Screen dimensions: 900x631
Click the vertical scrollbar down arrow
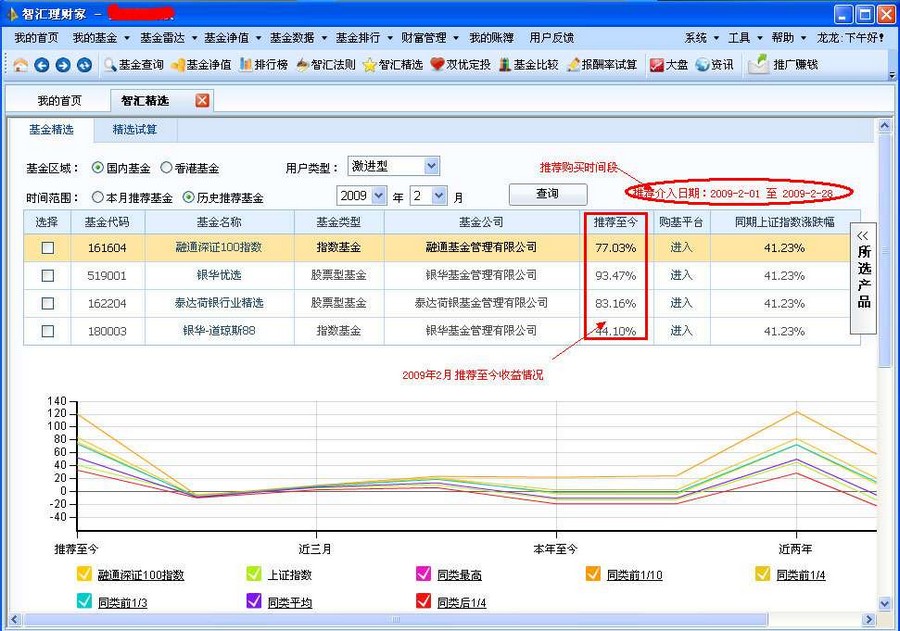tap(884, 603)
